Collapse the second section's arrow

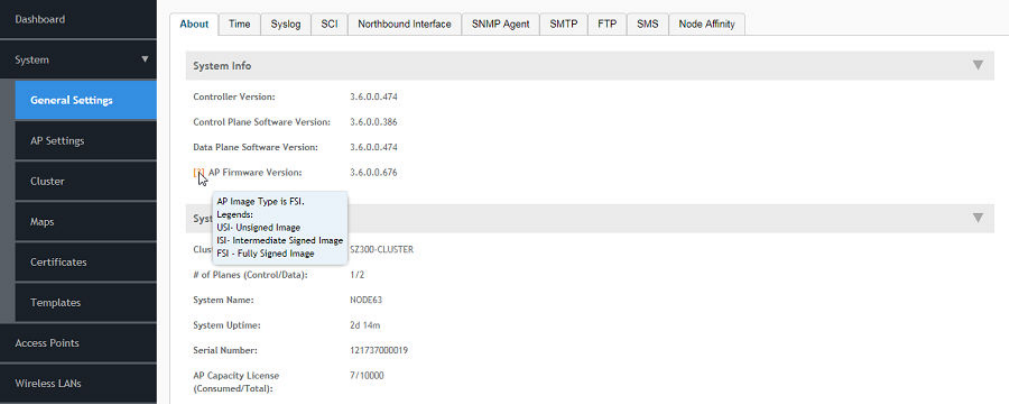pos(977,218)
